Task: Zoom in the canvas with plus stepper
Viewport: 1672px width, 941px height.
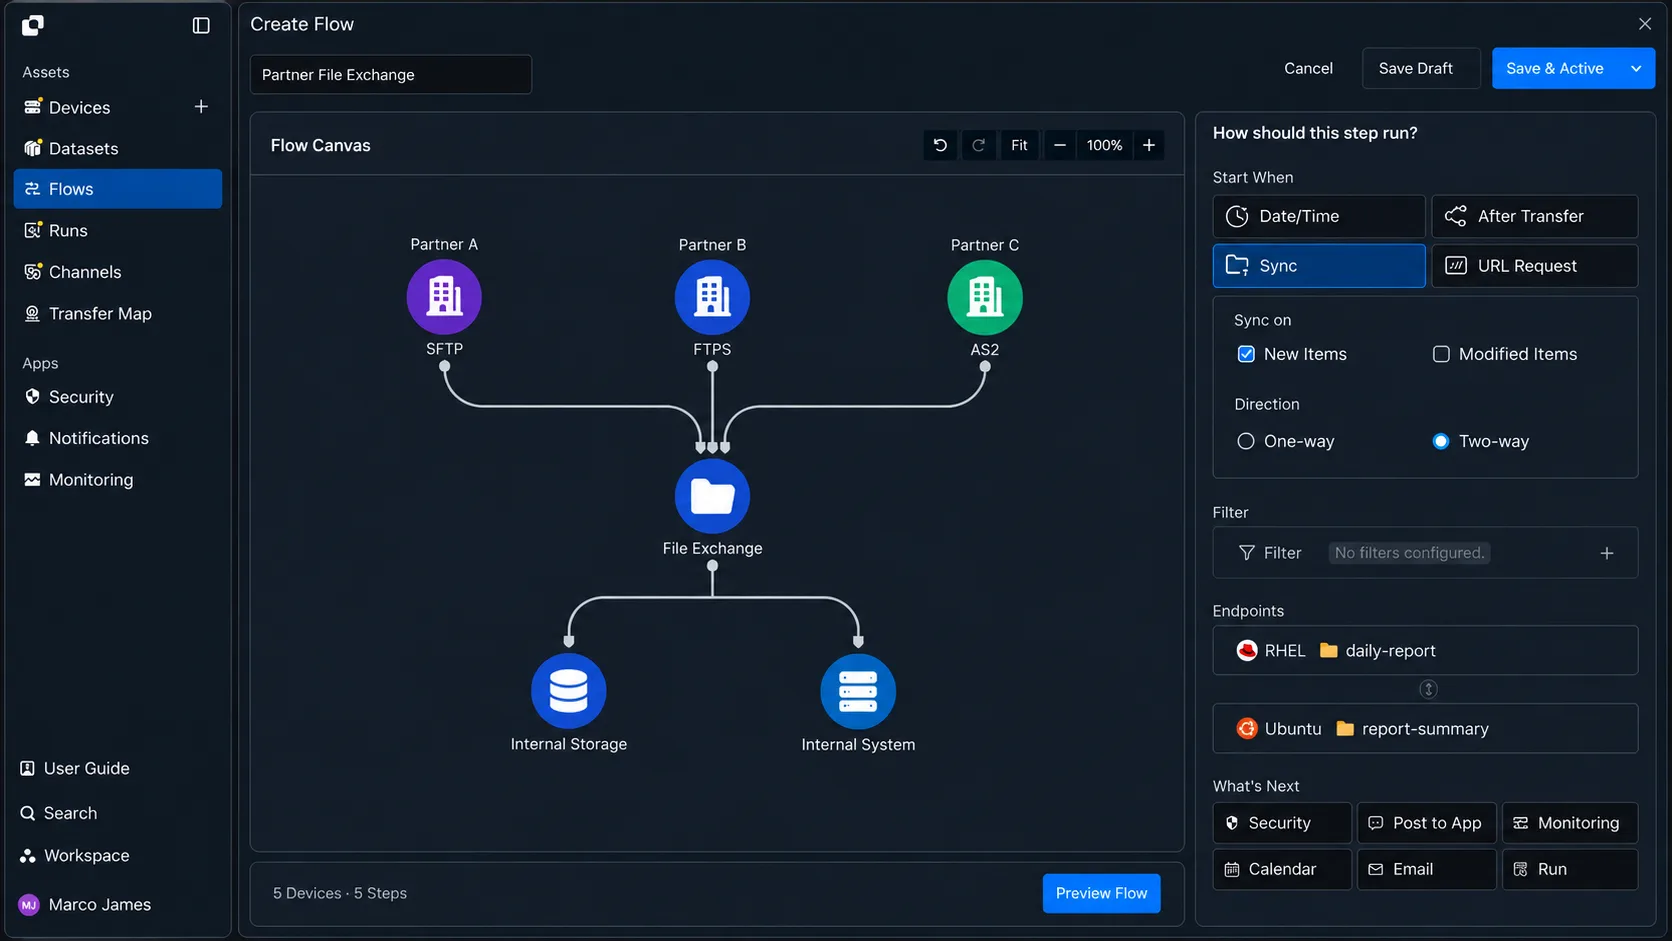Action: (1149, 145)
